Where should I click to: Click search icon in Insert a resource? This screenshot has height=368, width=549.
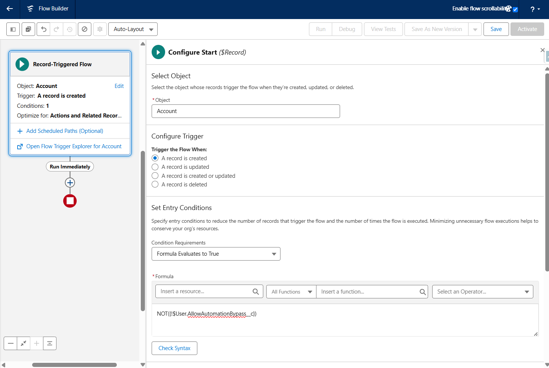pos(256,291)
